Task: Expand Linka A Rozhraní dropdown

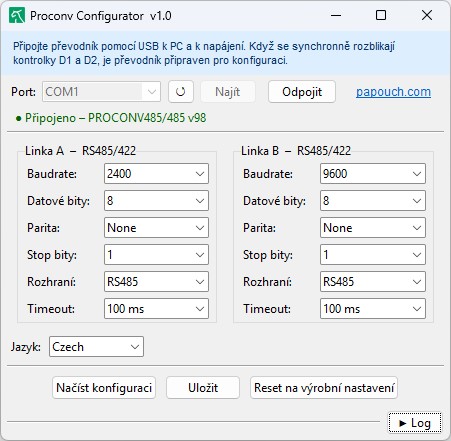Action: pyautogui.click(x=156, y=282)
